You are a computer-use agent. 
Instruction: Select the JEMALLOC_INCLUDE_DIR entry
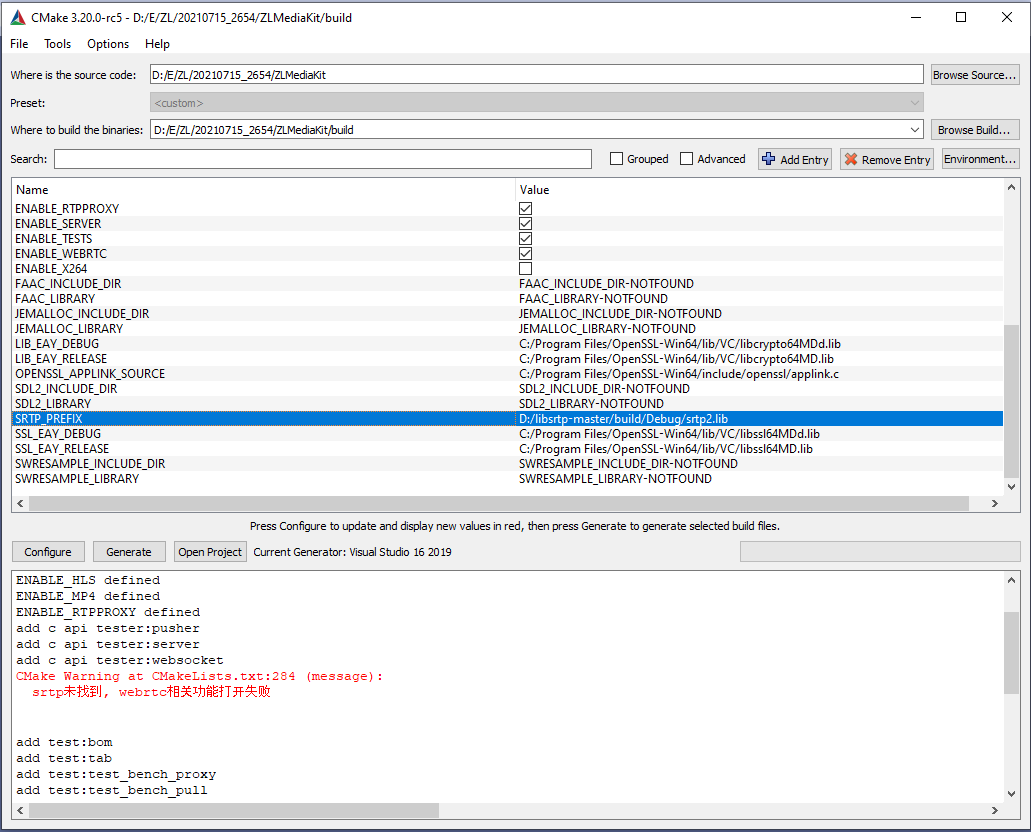point(82,314)
